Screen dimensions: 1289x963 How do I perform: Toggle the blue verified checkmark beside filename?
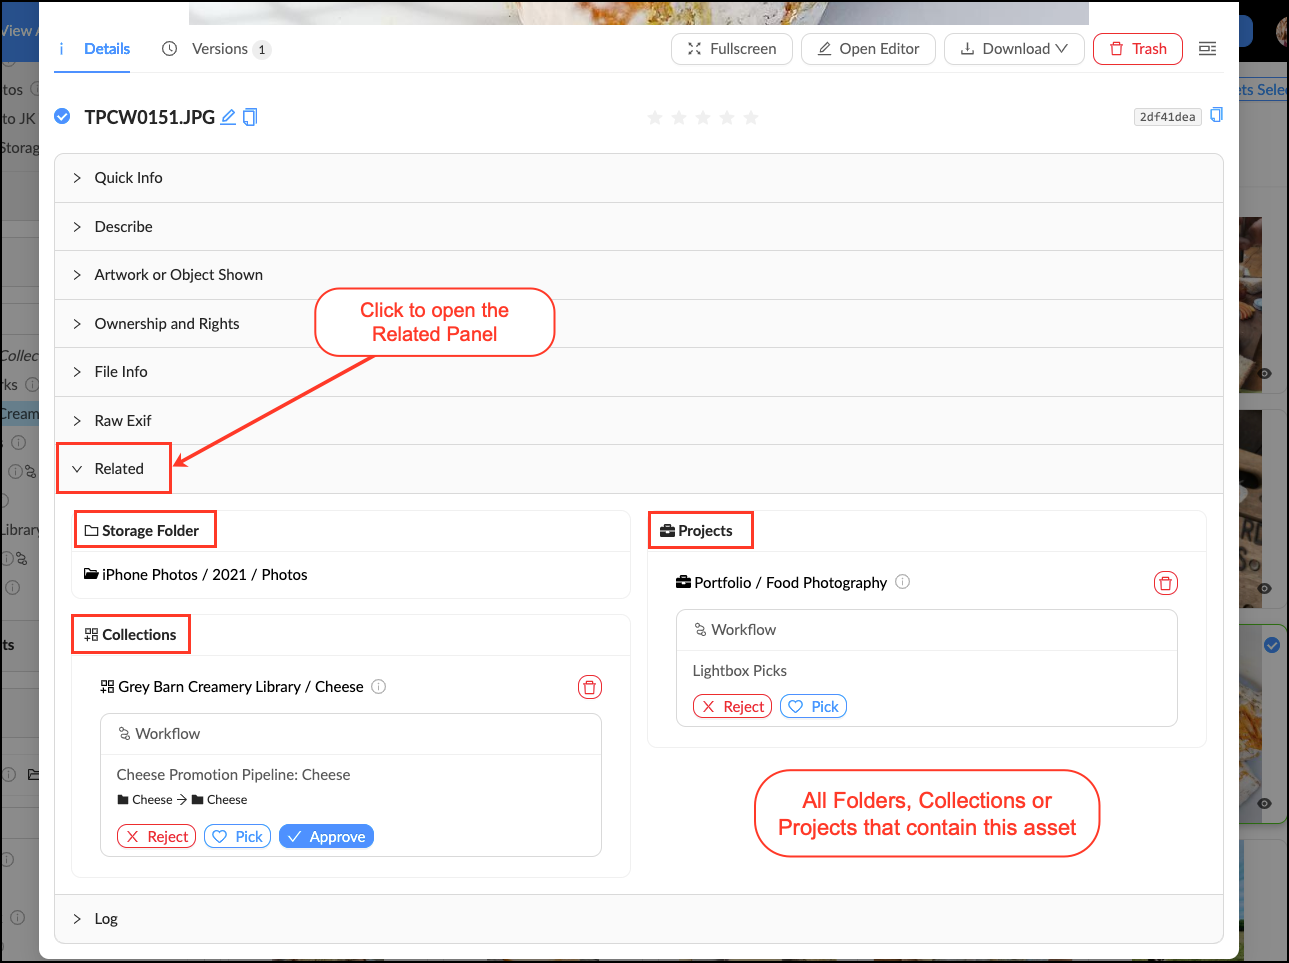[x=62, y=117]
